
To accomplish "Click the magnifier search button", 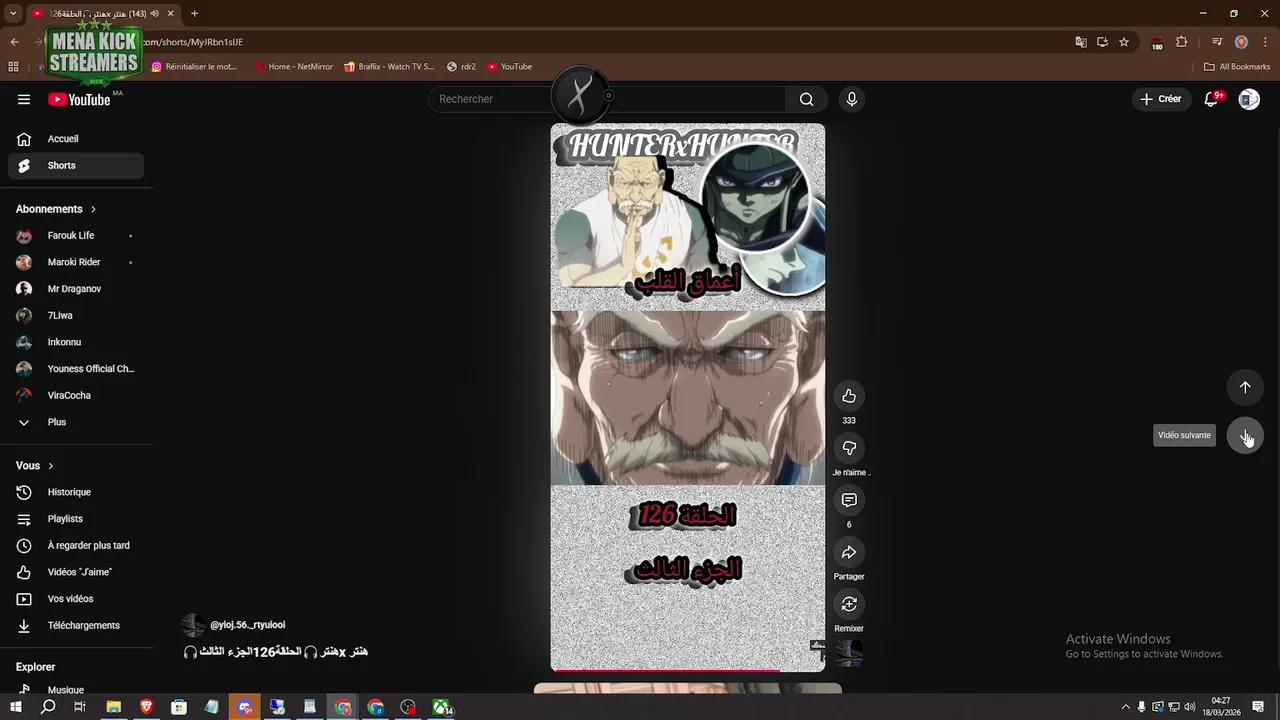I will [806, 99].
